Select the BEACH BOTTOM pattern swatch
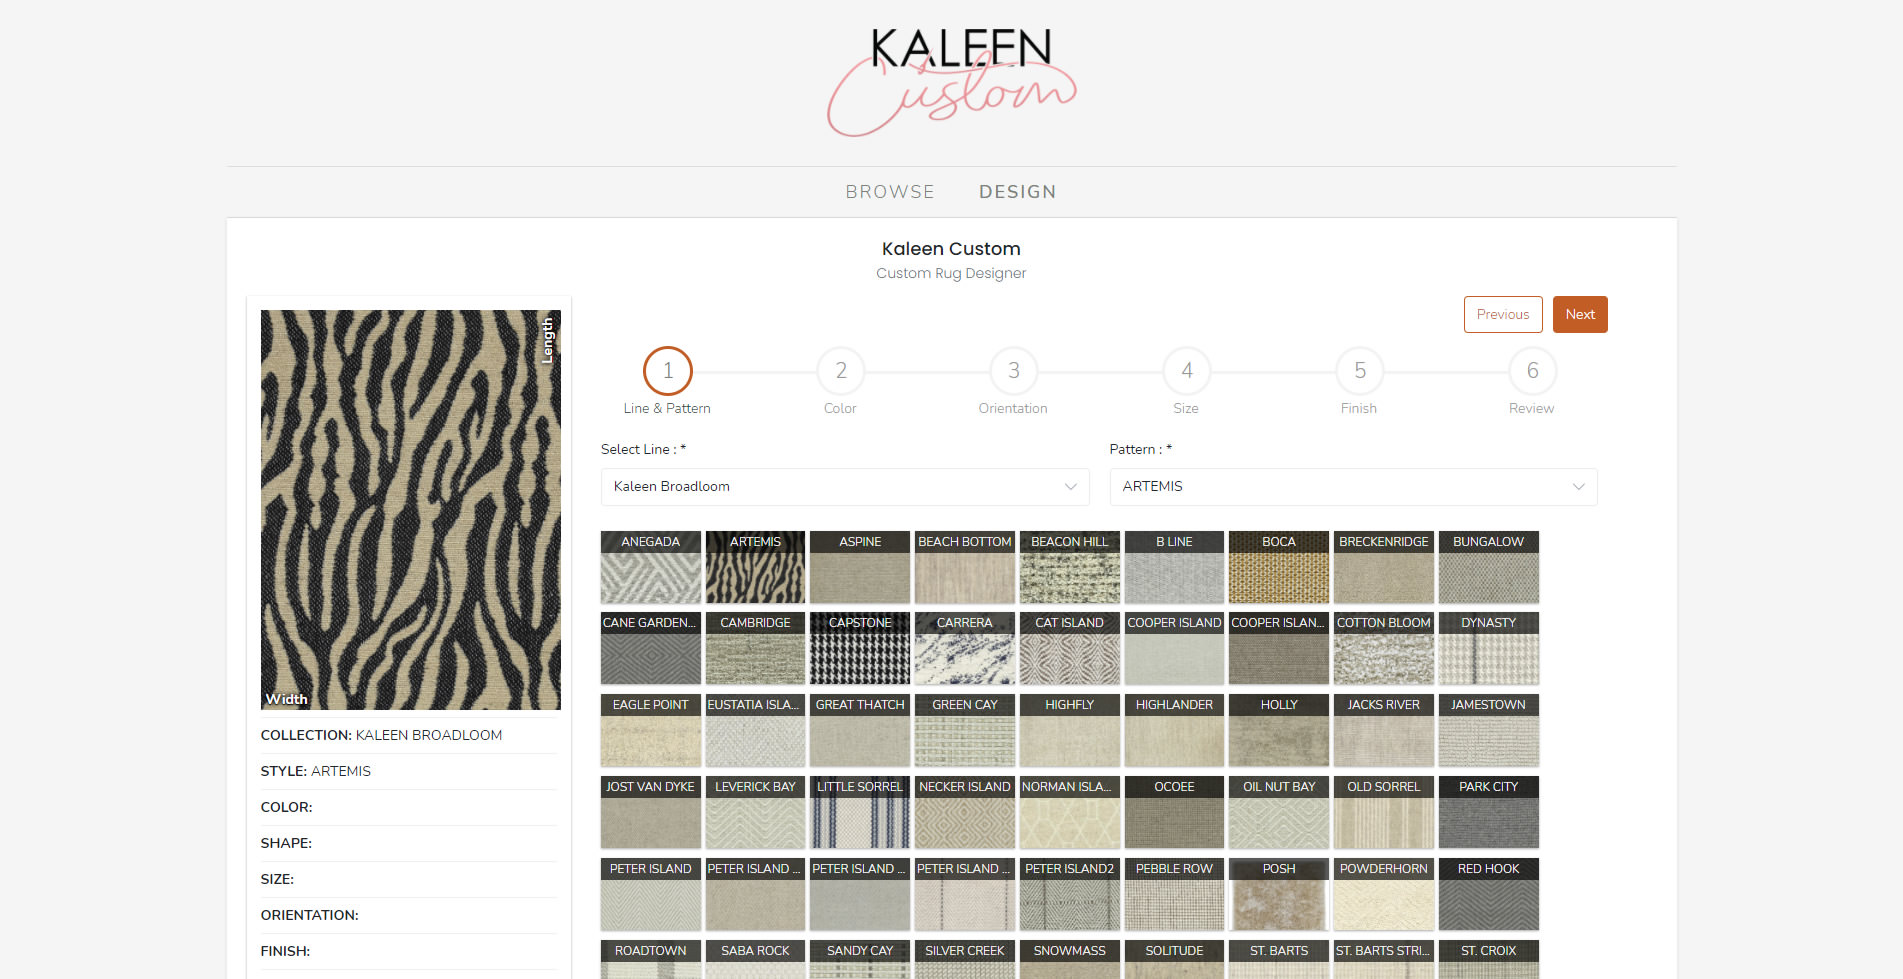Screen dimensions: 1903x979 pyautogui.click(x=965, y=567)
